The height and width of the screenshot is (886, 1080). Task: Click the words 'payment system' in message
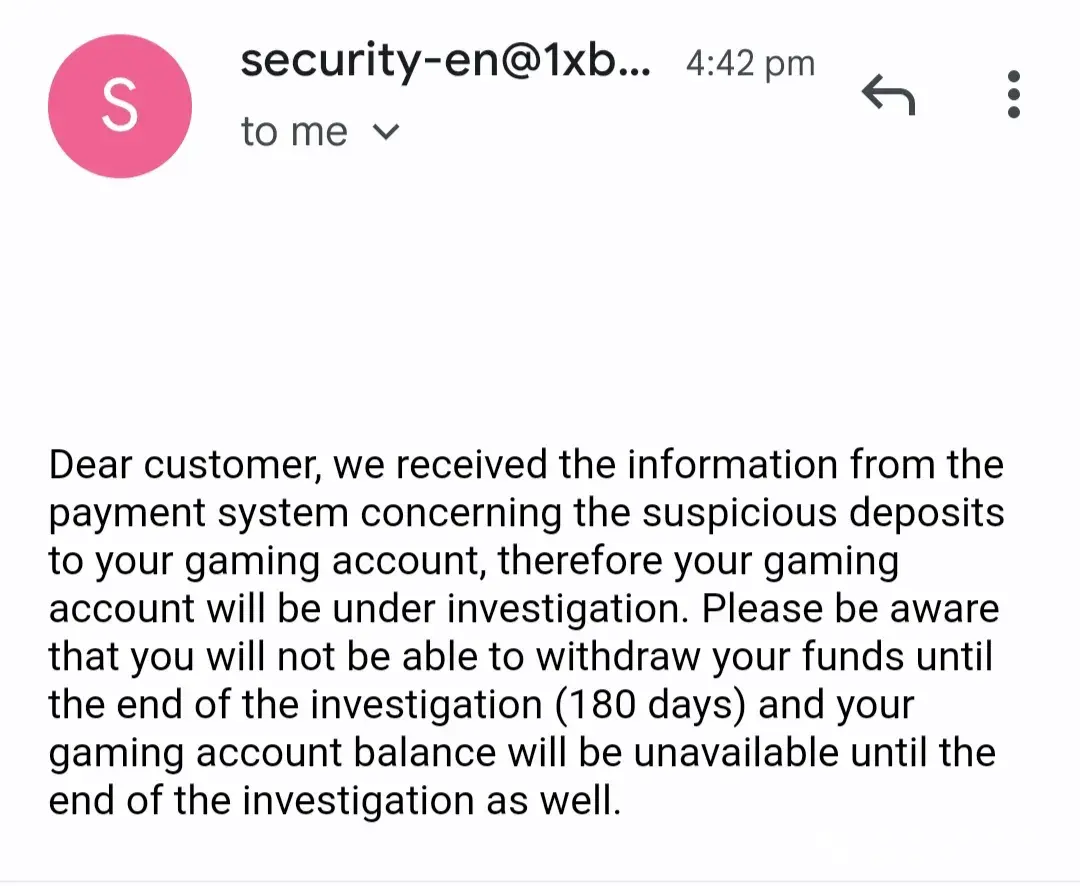pos(198,514)
